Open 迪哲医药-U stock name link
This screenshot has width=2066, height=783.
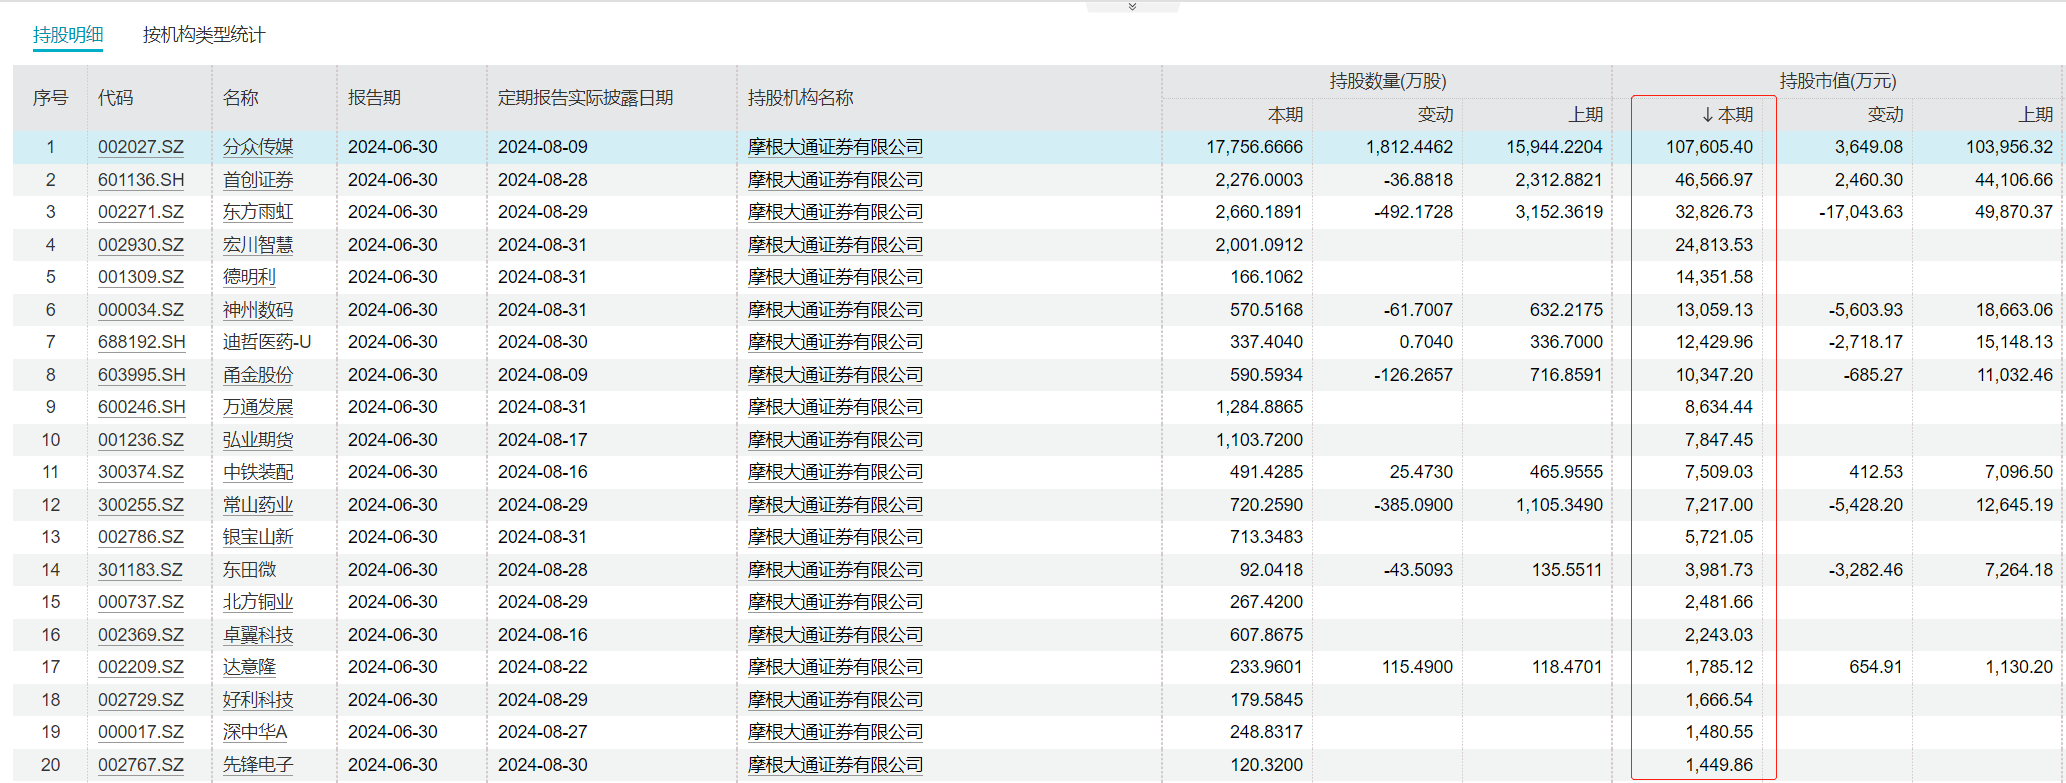pyautogui.click(x=267, y=342)
